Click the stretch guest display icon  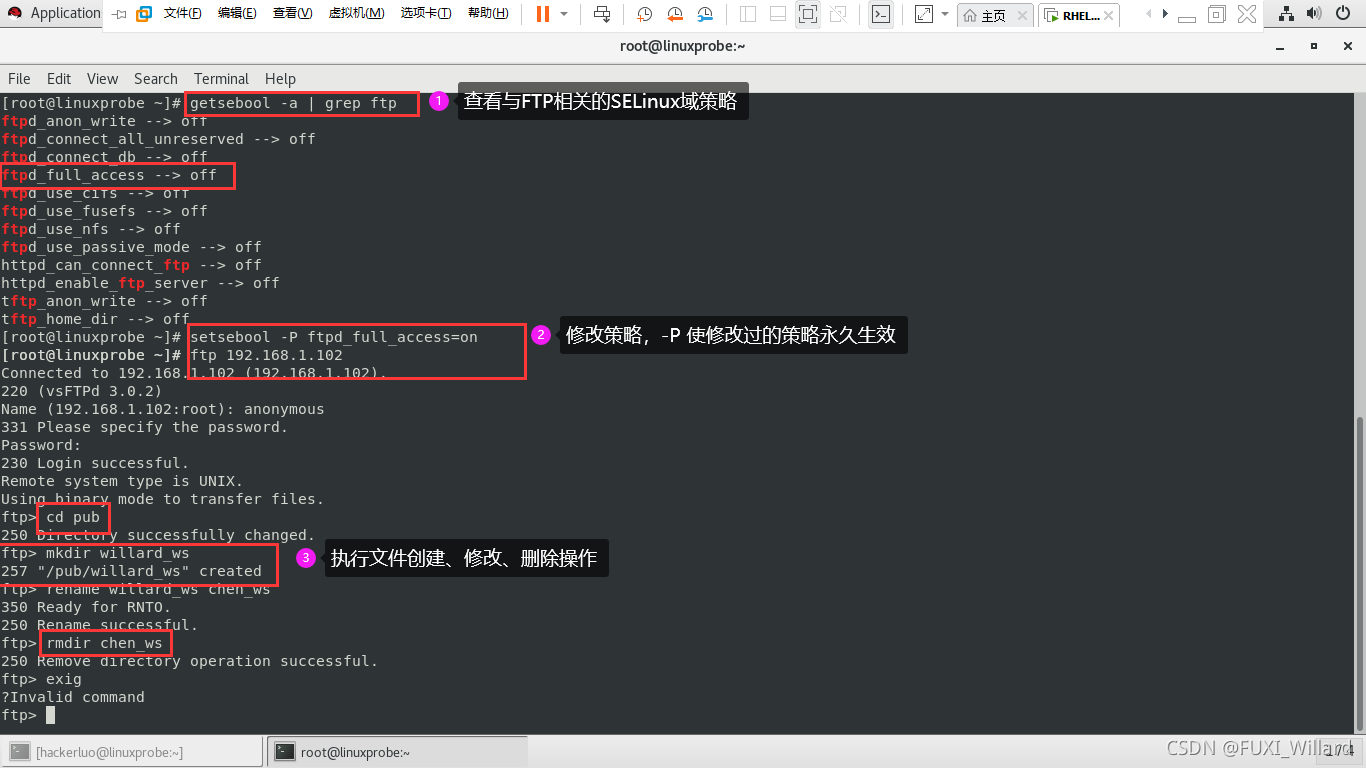tap(924, 14)
